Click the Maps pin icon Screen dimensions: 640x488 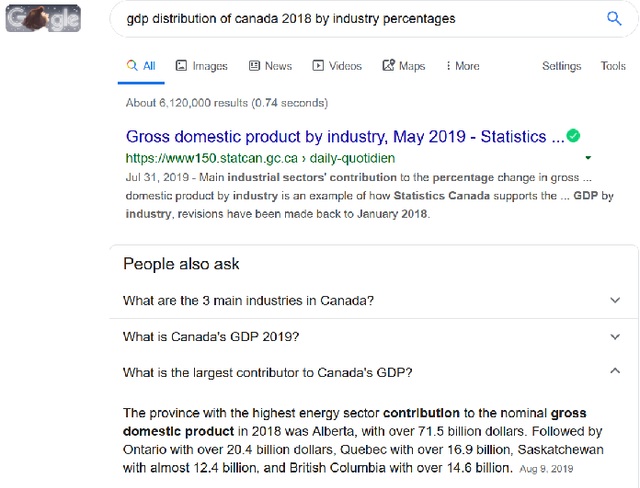tap(389, 65)
